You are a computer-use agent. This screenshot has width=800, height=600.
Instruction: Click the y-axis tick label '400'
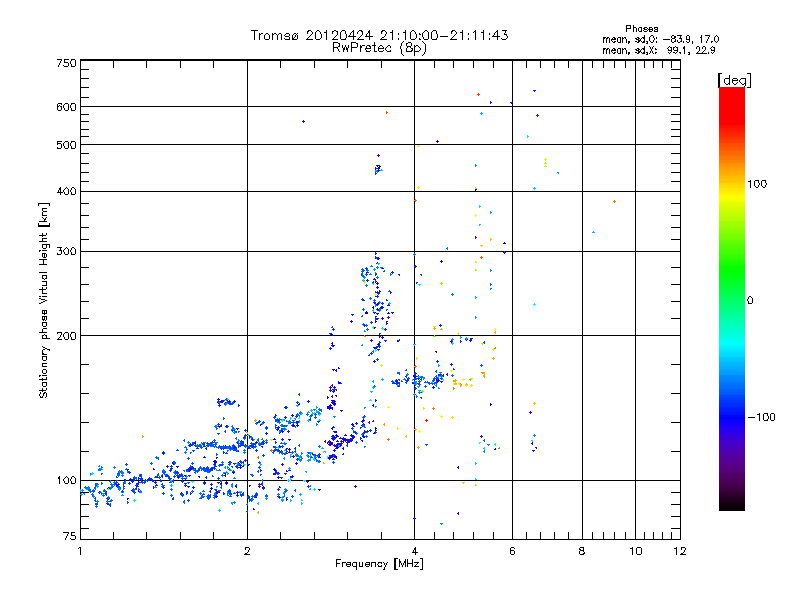click(66, 192)
